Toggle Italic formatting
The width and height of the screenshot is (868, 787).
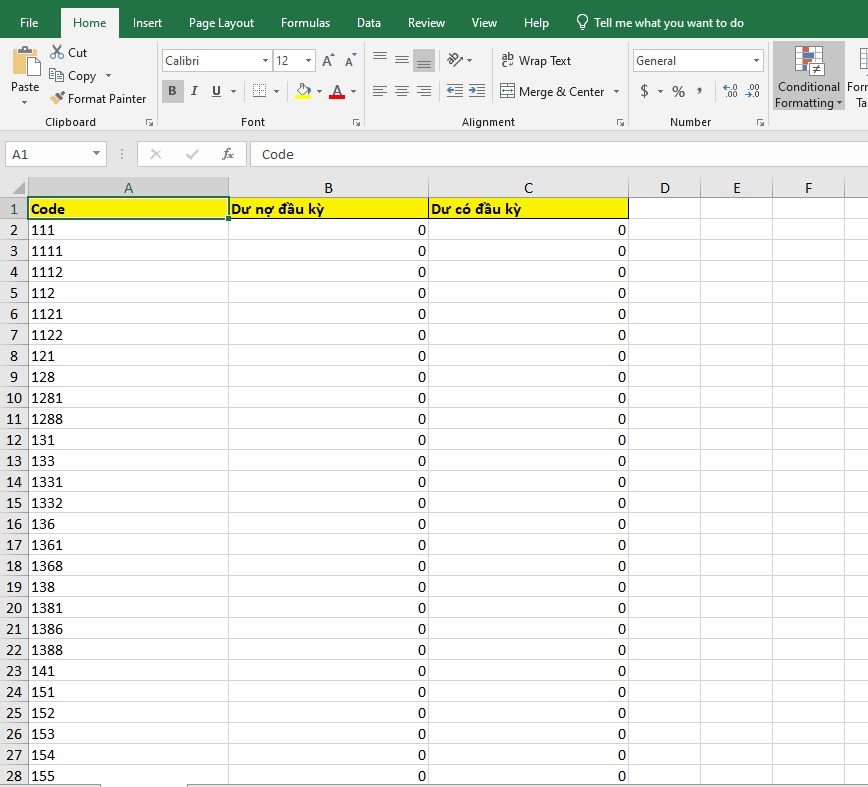coord(194,91)
